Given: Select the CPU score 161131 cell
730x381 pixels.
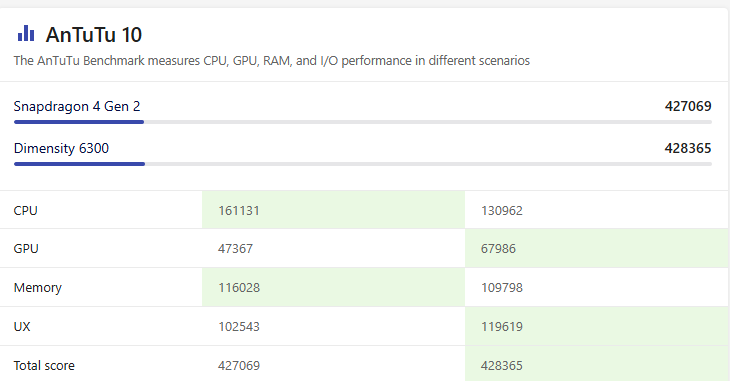Looking at the screenshot, I should pos(333,210).
